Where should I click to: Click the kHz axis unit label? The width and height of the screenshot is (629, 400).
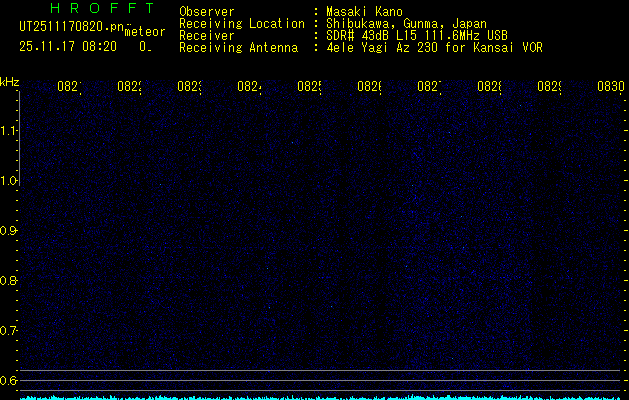coord(10,82)
